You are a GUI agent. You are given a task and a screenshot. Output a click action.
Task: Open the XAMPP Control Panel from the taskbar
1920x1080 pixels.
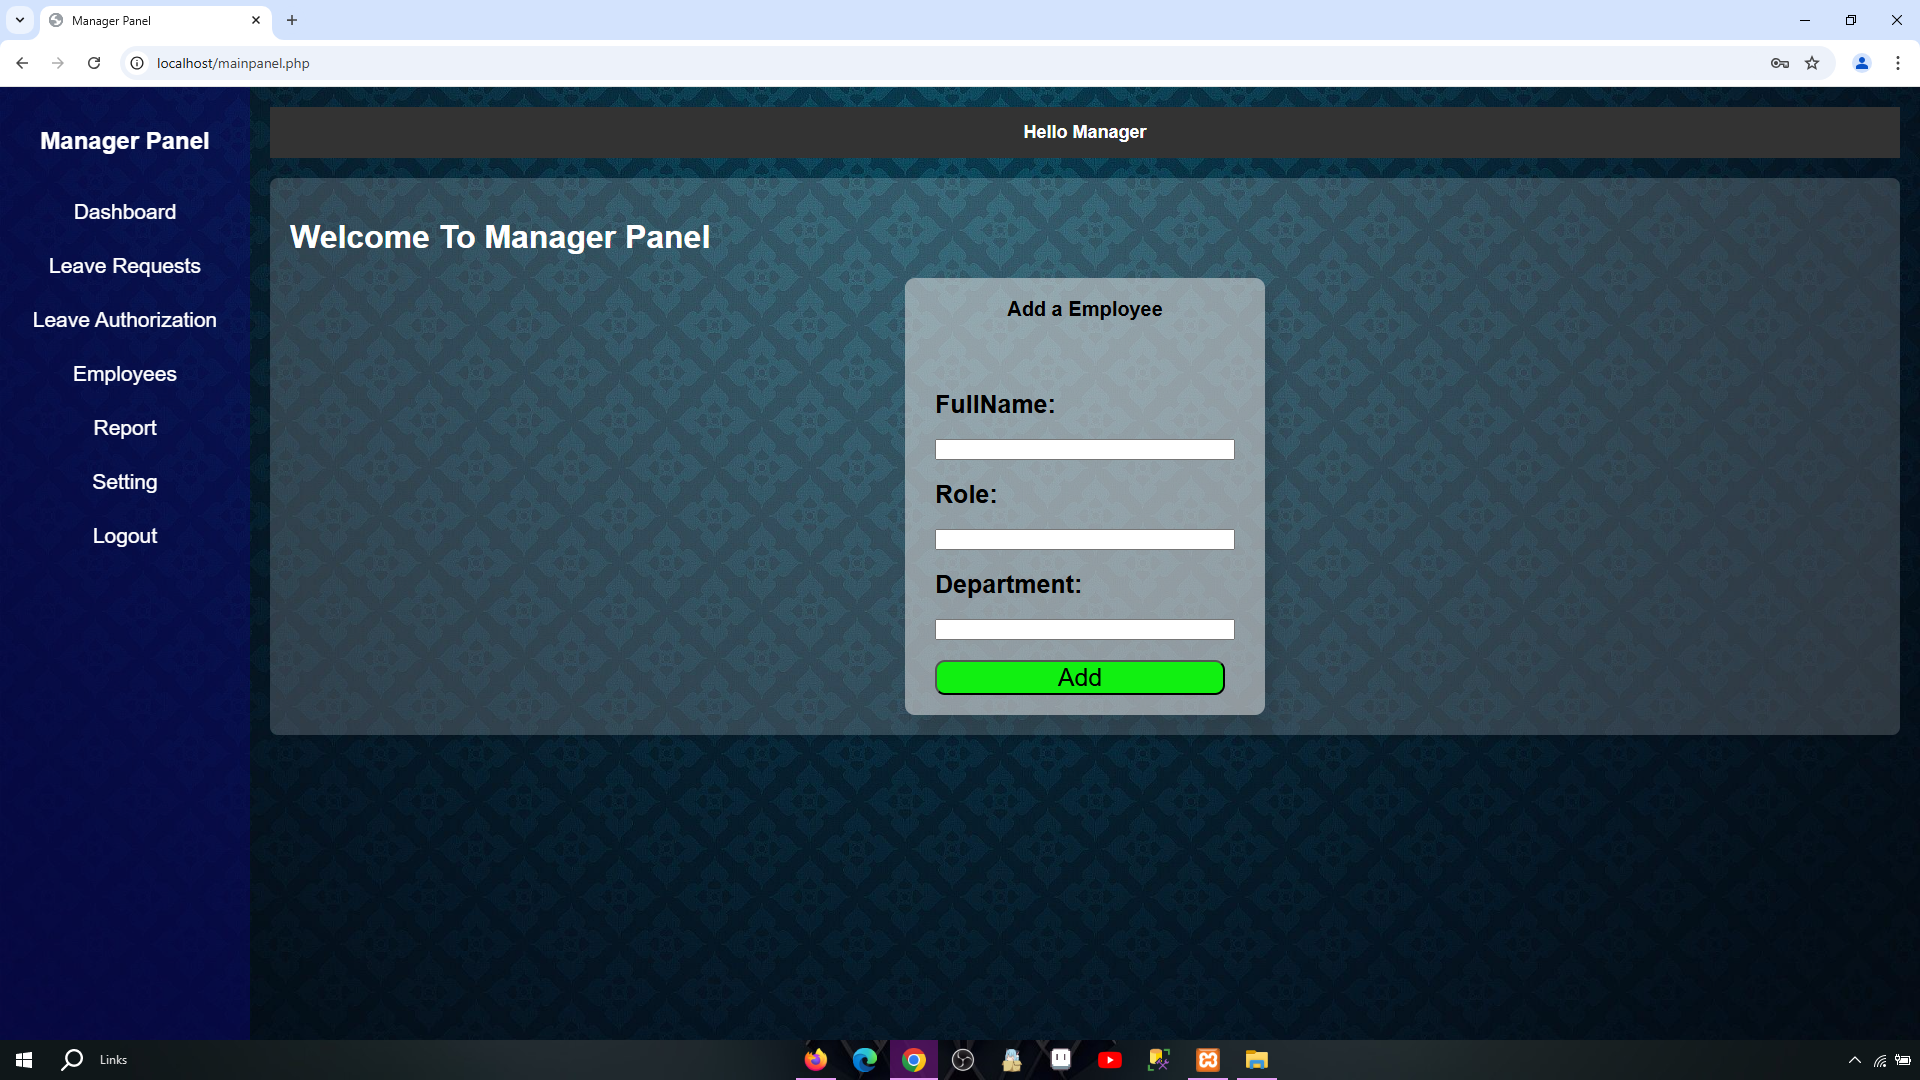pyautogui.click(x=1208, y=1059)
